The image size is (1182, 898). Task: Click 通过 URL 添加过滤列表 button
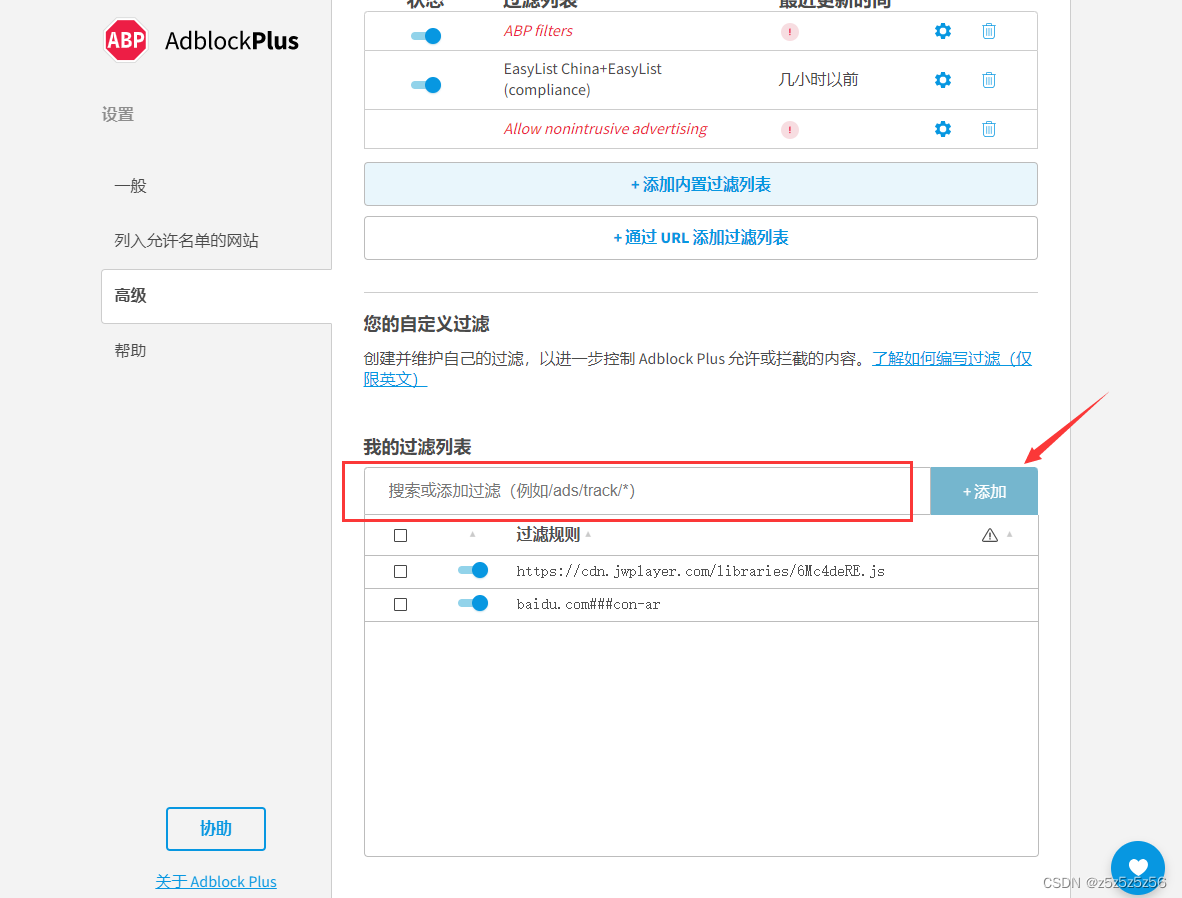pyautogui.click(x=700, y=238)
